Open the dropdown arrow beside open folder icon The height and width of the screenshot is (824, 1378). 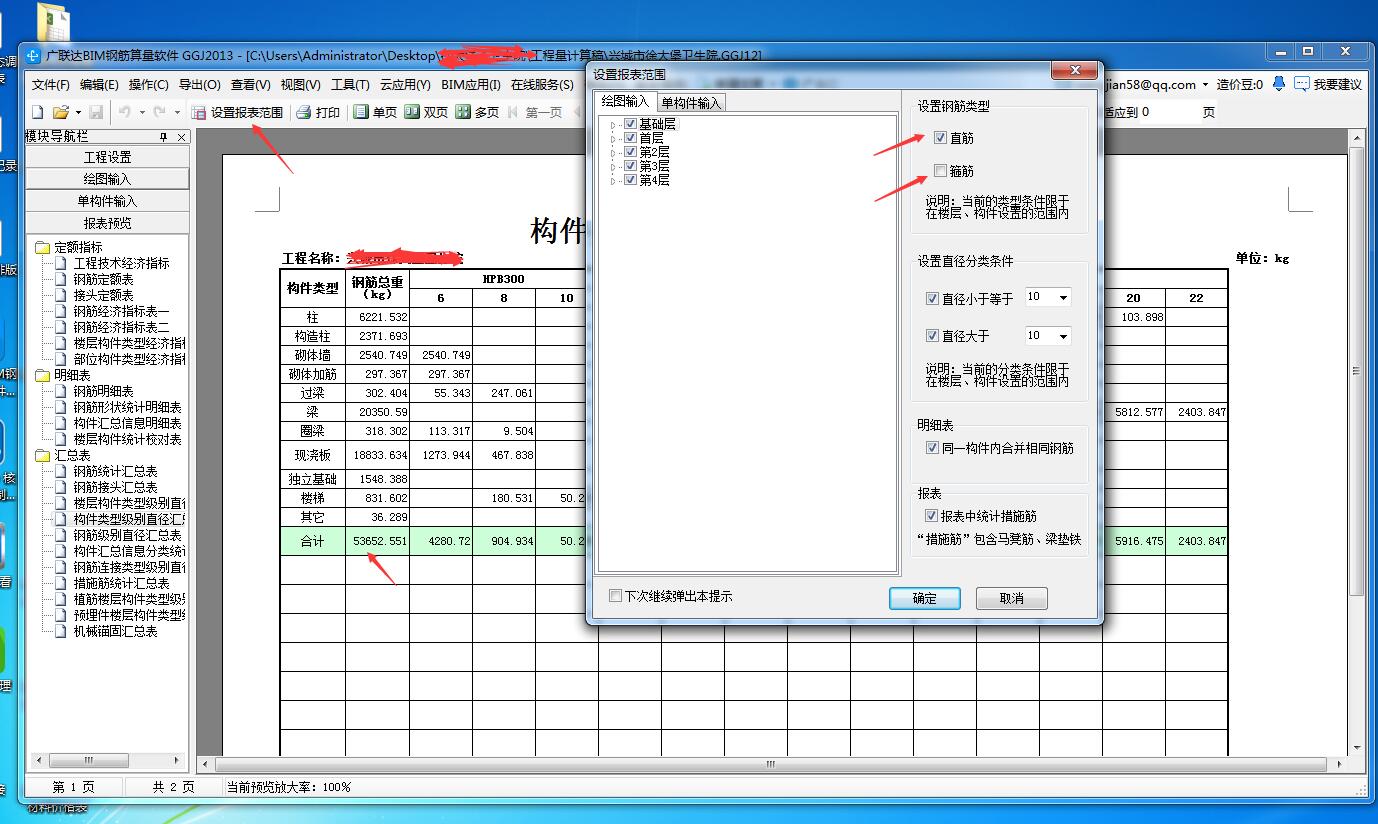[x=78, y=112]
